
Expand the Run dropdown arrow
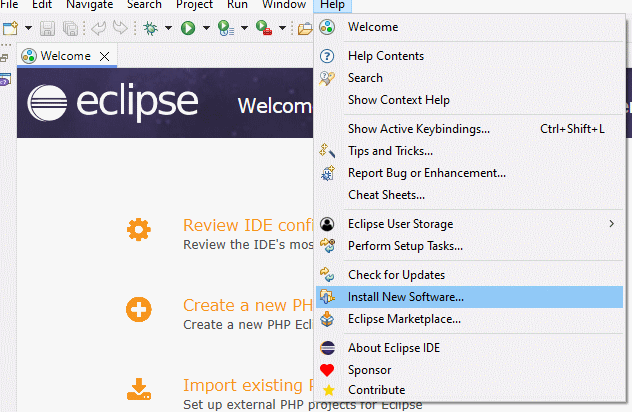click(206, 28)
